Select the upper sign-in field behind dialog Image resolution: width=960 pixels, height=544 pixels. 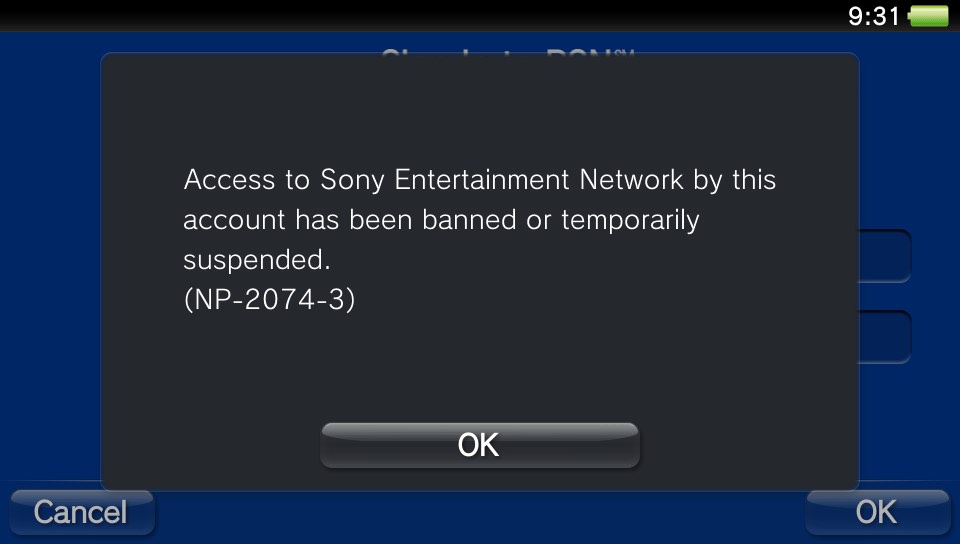[x=885, y=256]
